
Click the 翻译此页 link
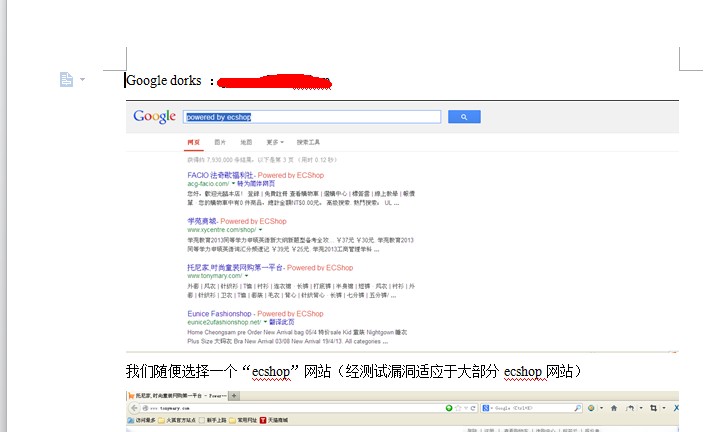282,322
